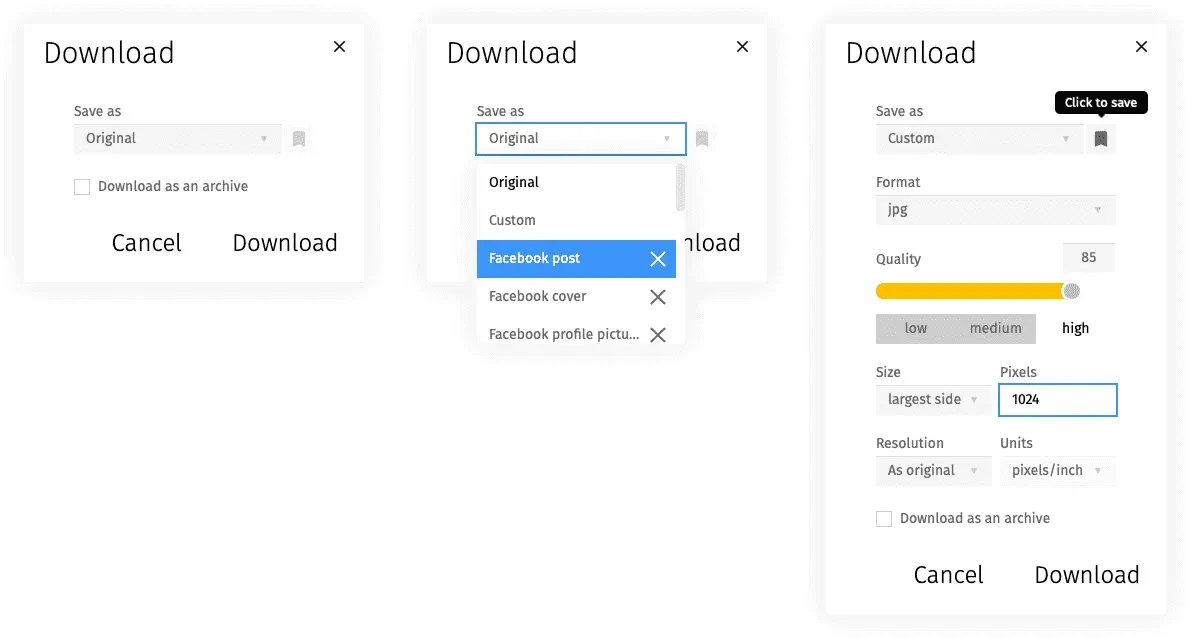1190x638 pixels.
Task: Open the Resolution As original dropdown
Action: pyautogui.click(x=933, y=471)
